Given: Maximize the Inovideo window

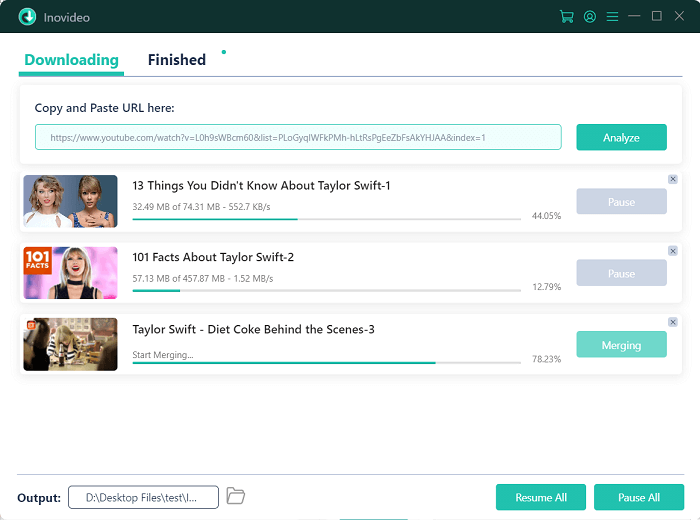Looking at the screenshot, I should point(657,16).
